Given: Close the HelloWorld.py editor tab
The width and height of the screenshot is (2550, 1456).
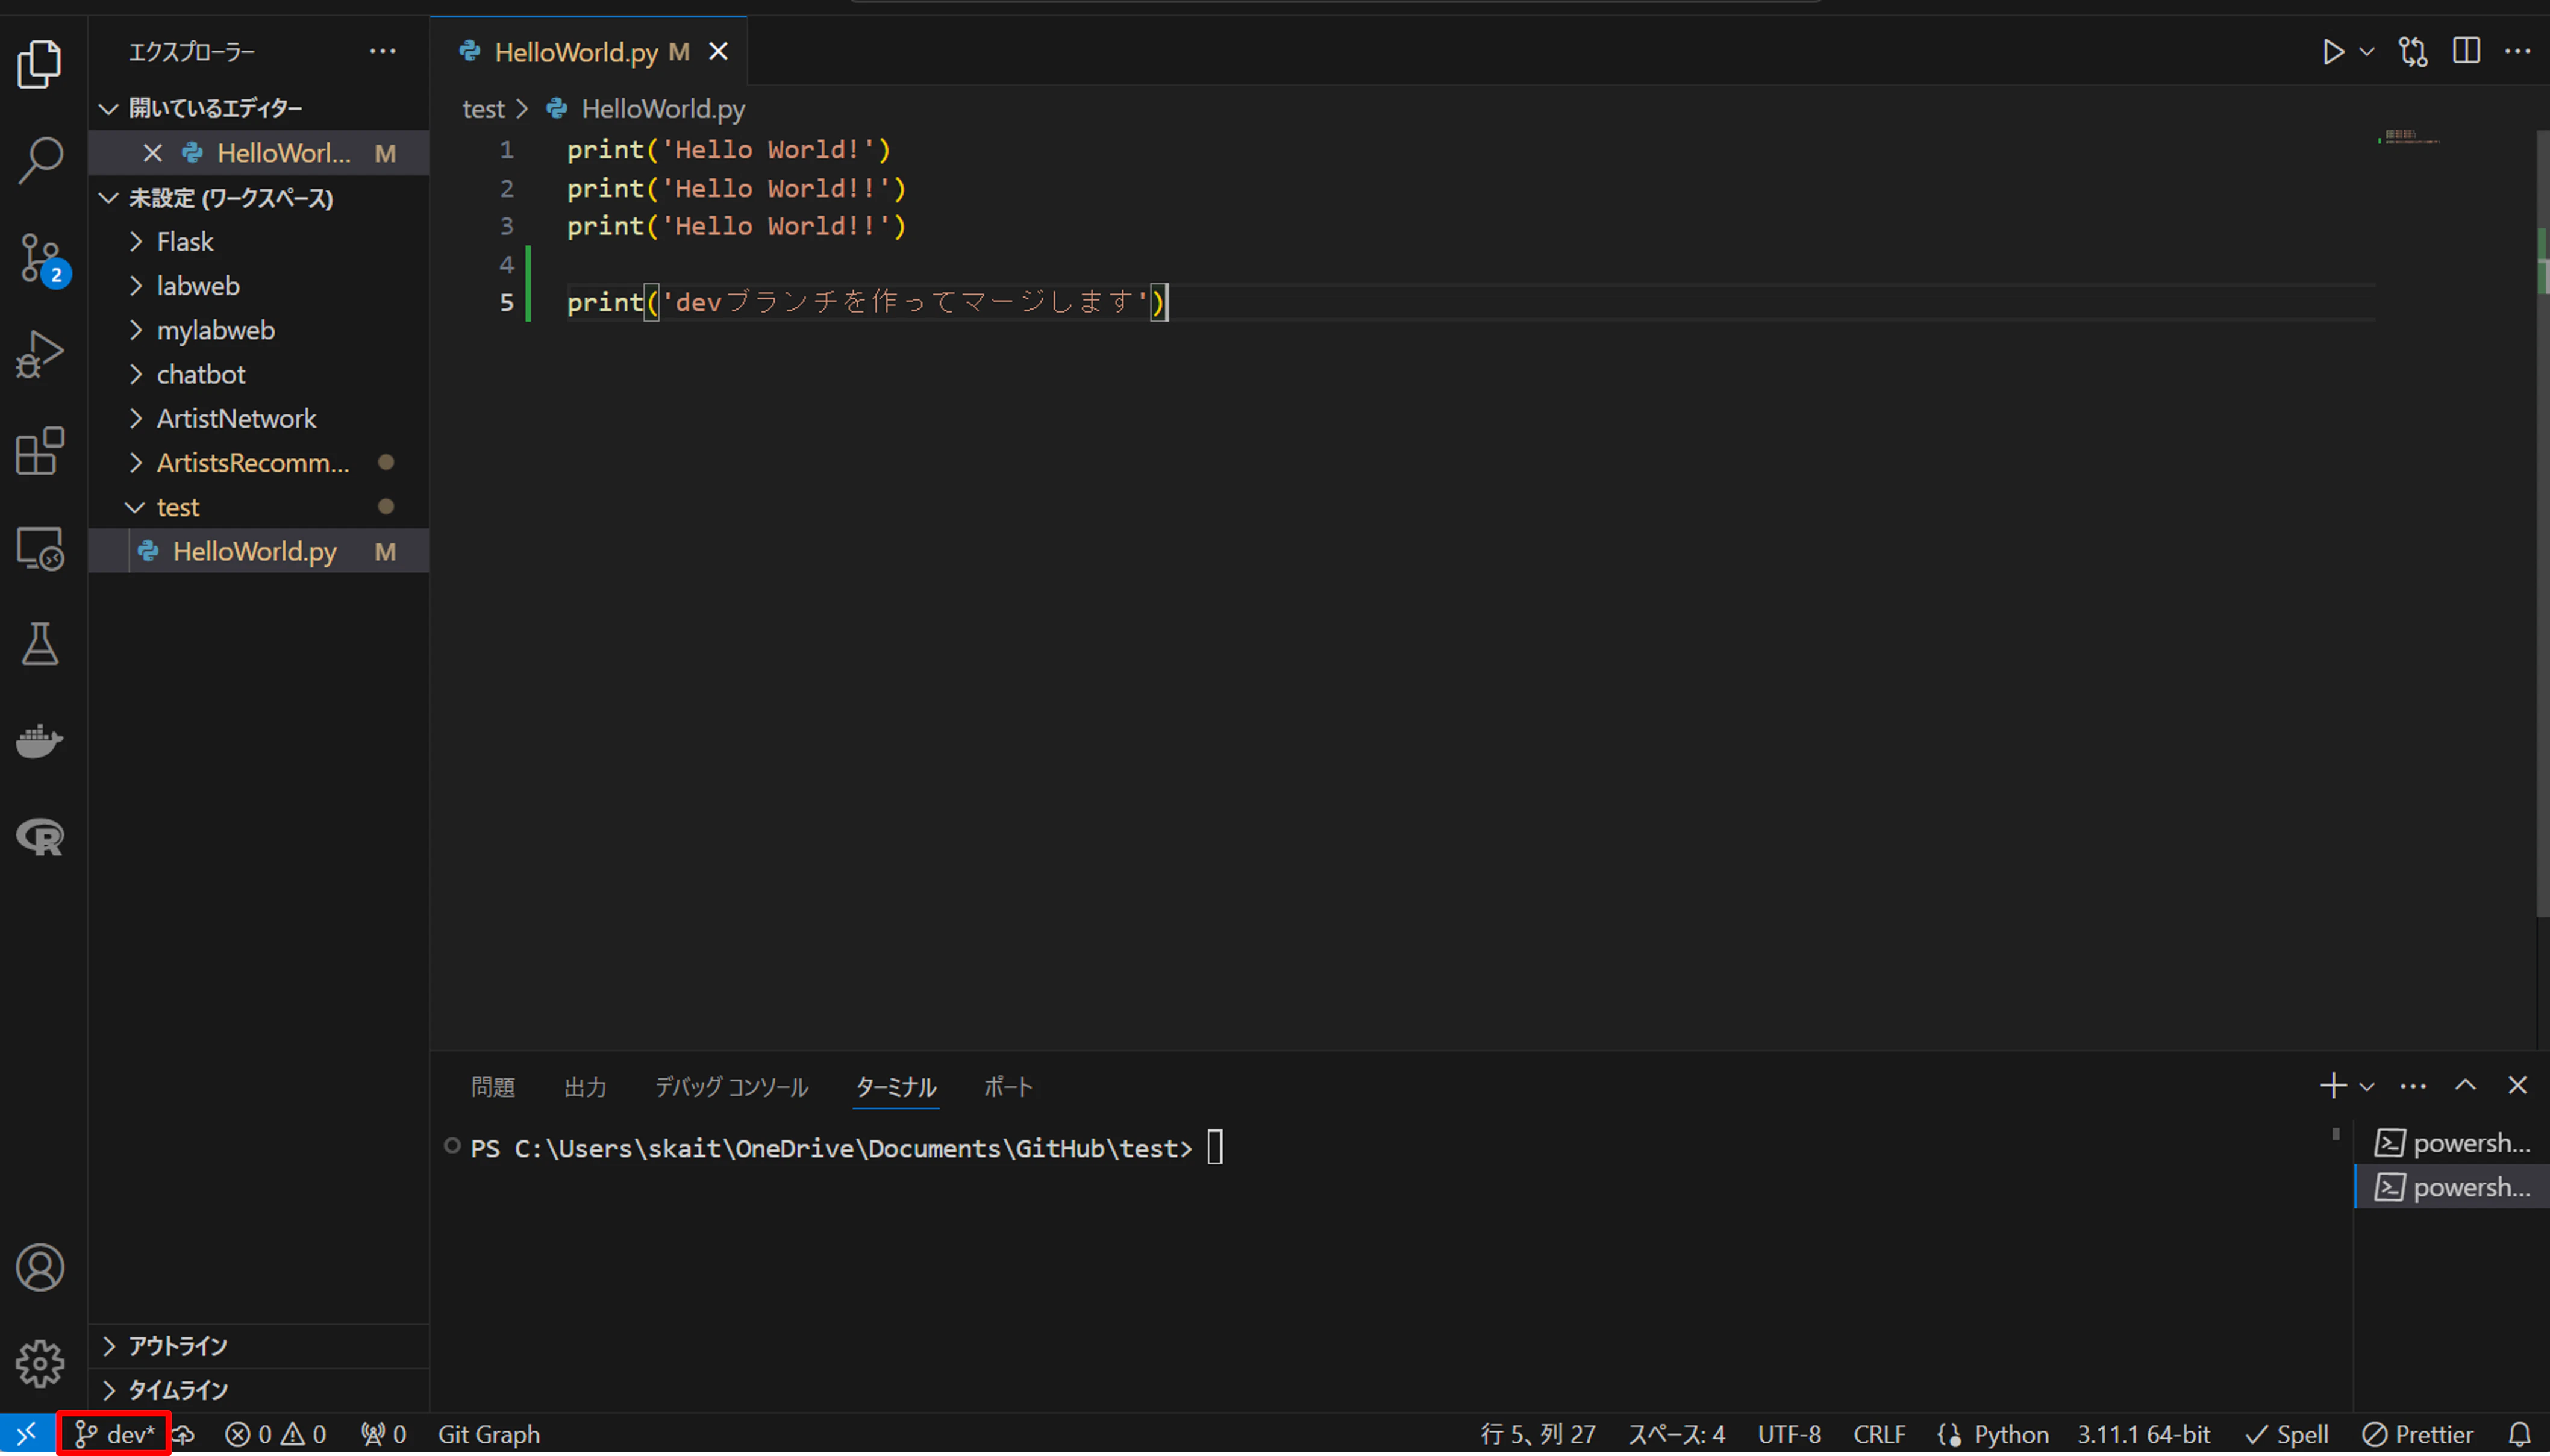Looking at the screenshot, I should click(x=718, y=51).
